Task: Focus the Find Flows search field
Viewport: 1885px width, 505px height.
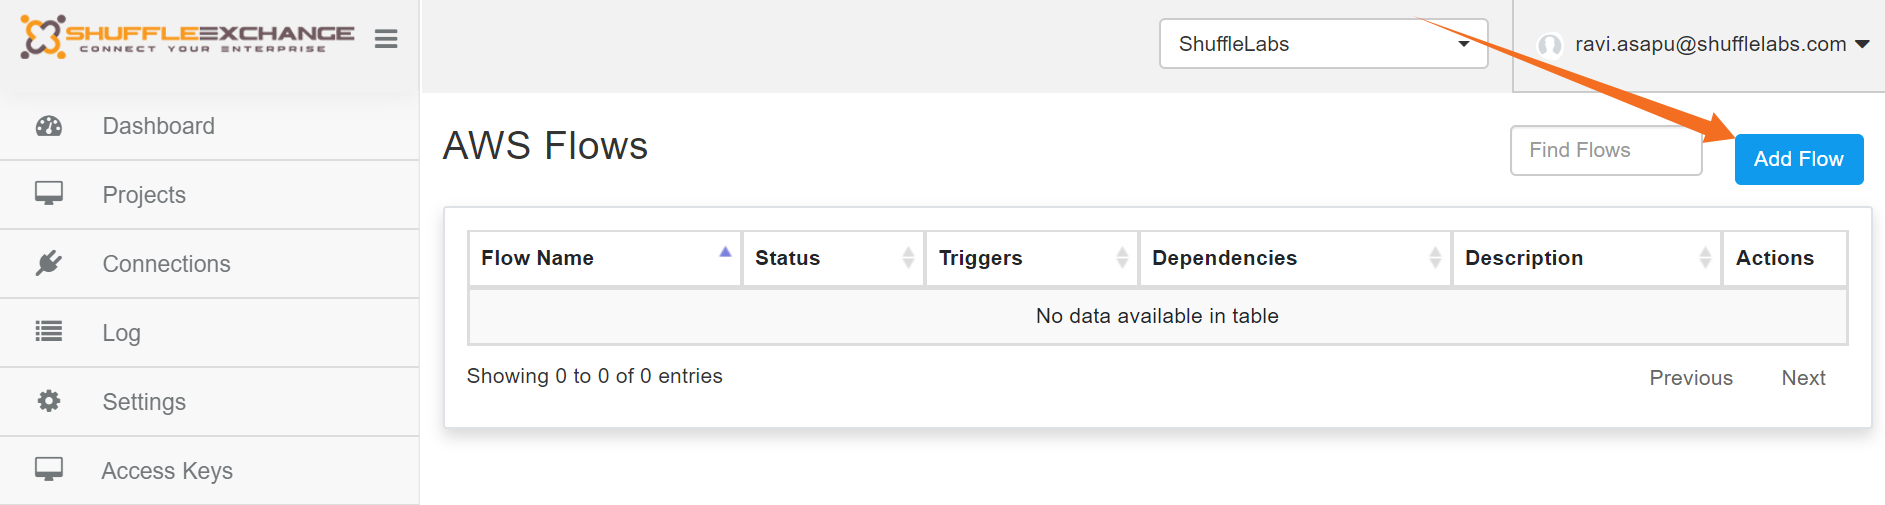Action: tap(1605, 150)
